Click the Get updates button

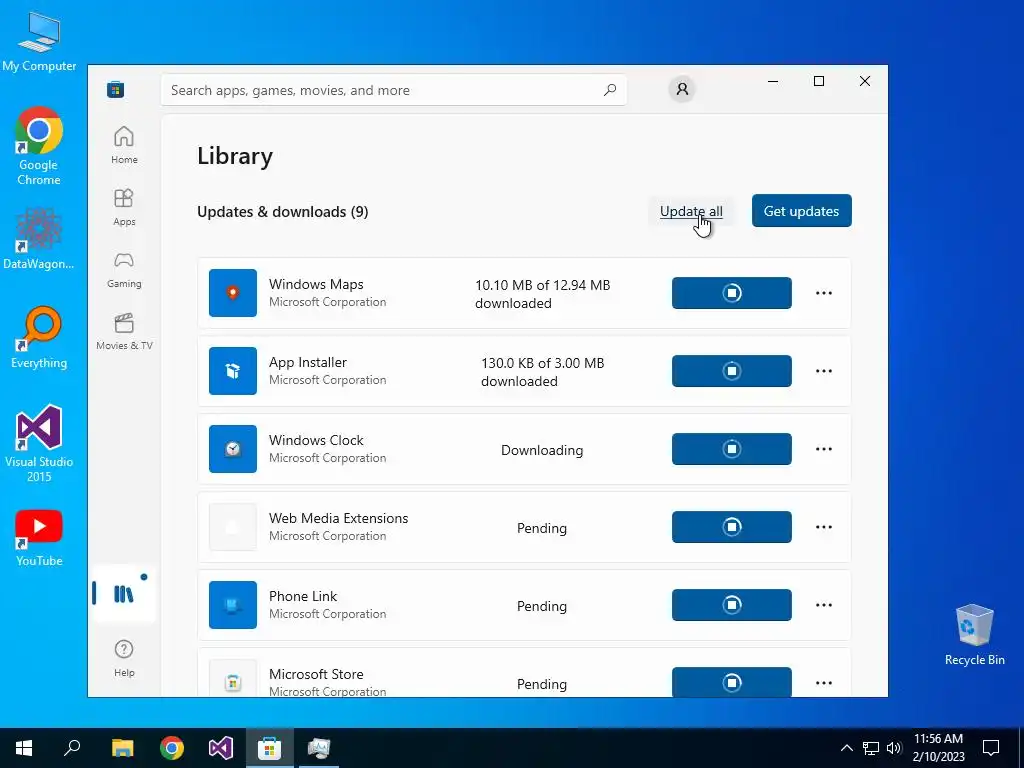pyautogui.click(x=801, y=211)
